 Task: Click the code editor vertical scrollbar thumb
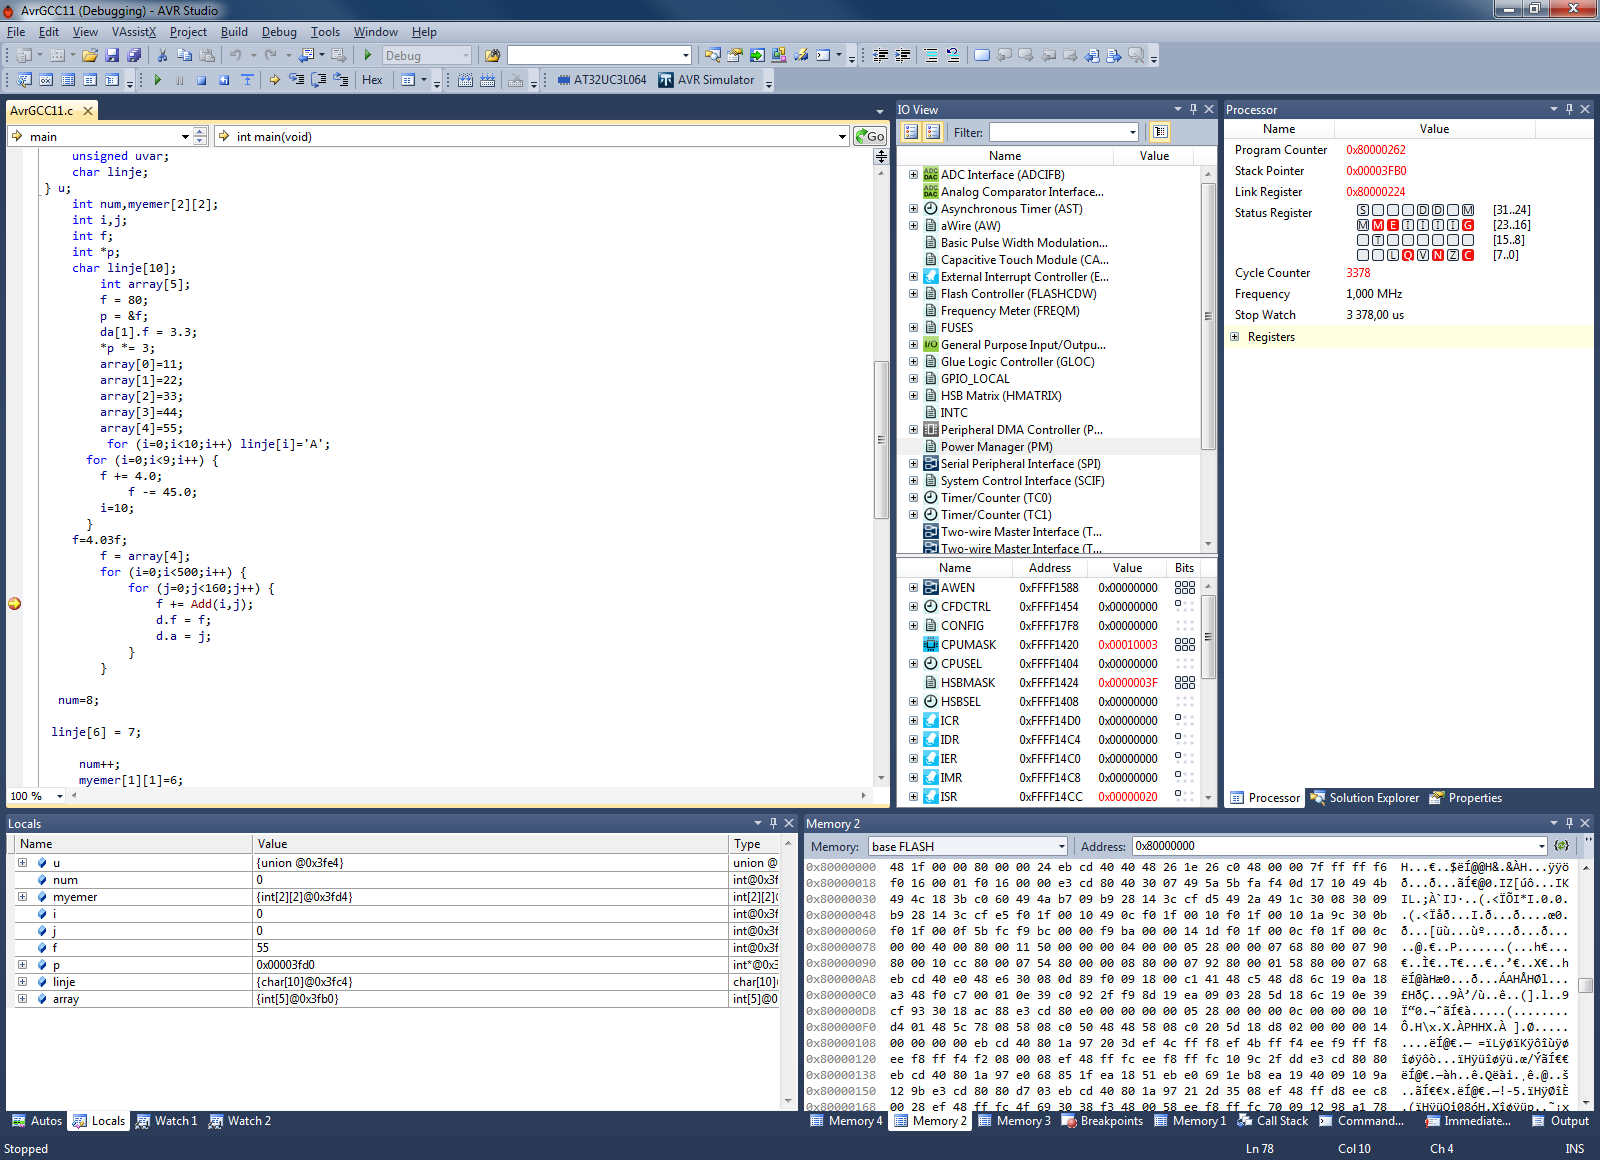[x=881, y=440]
